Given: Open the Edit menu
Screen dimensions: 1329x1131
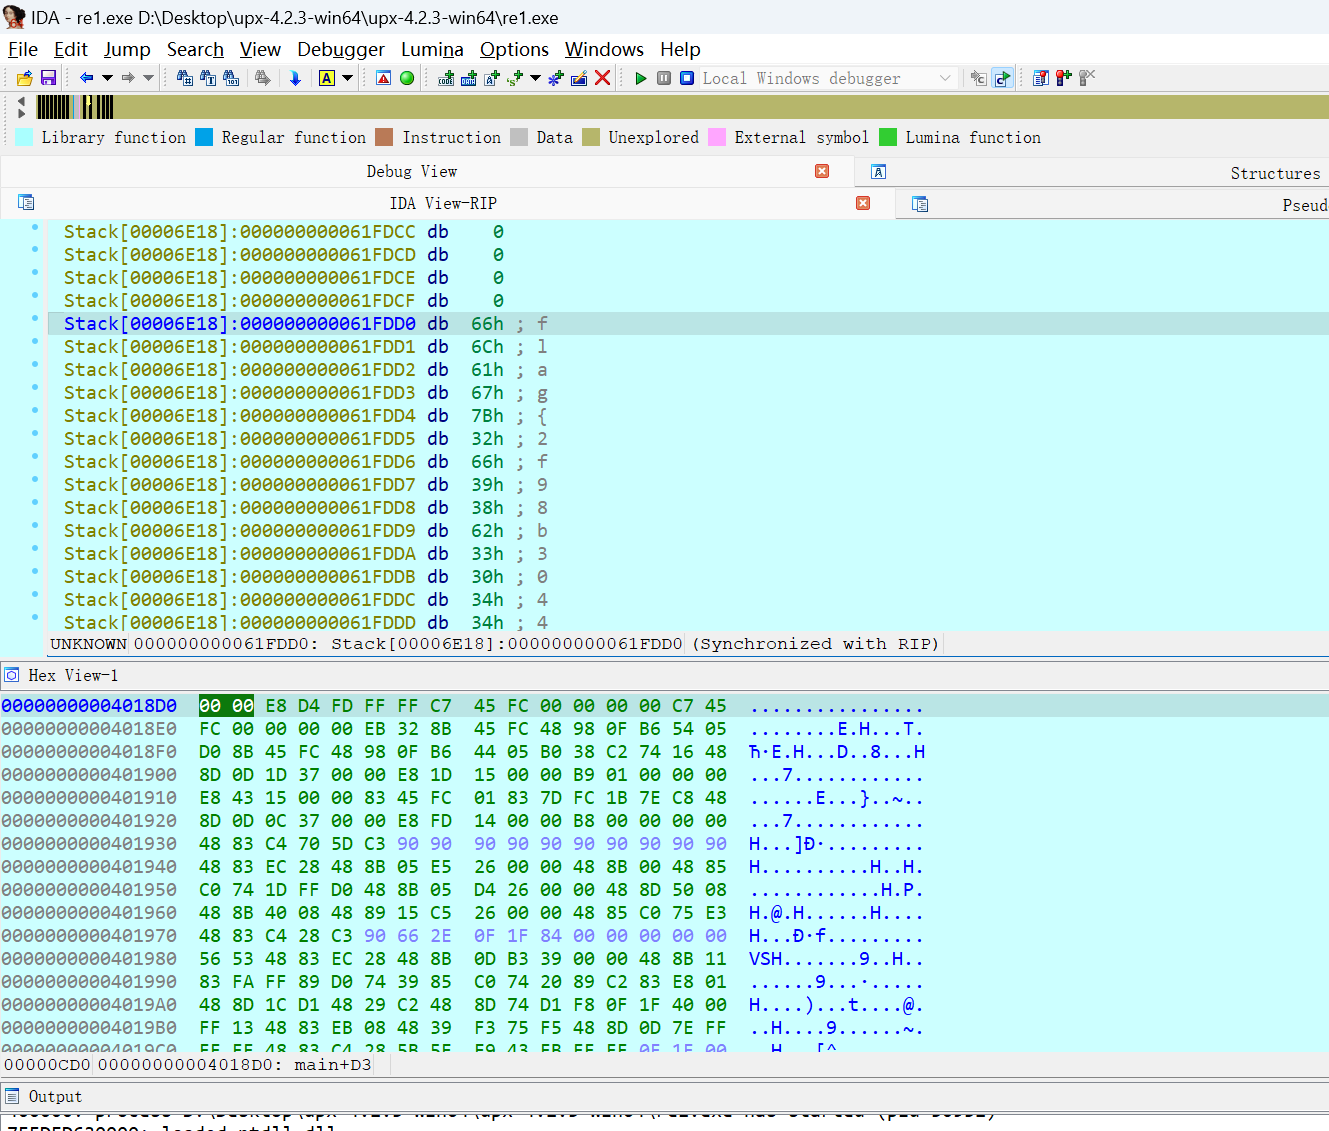Looking at the screenshot, I should tap(71, 49).
